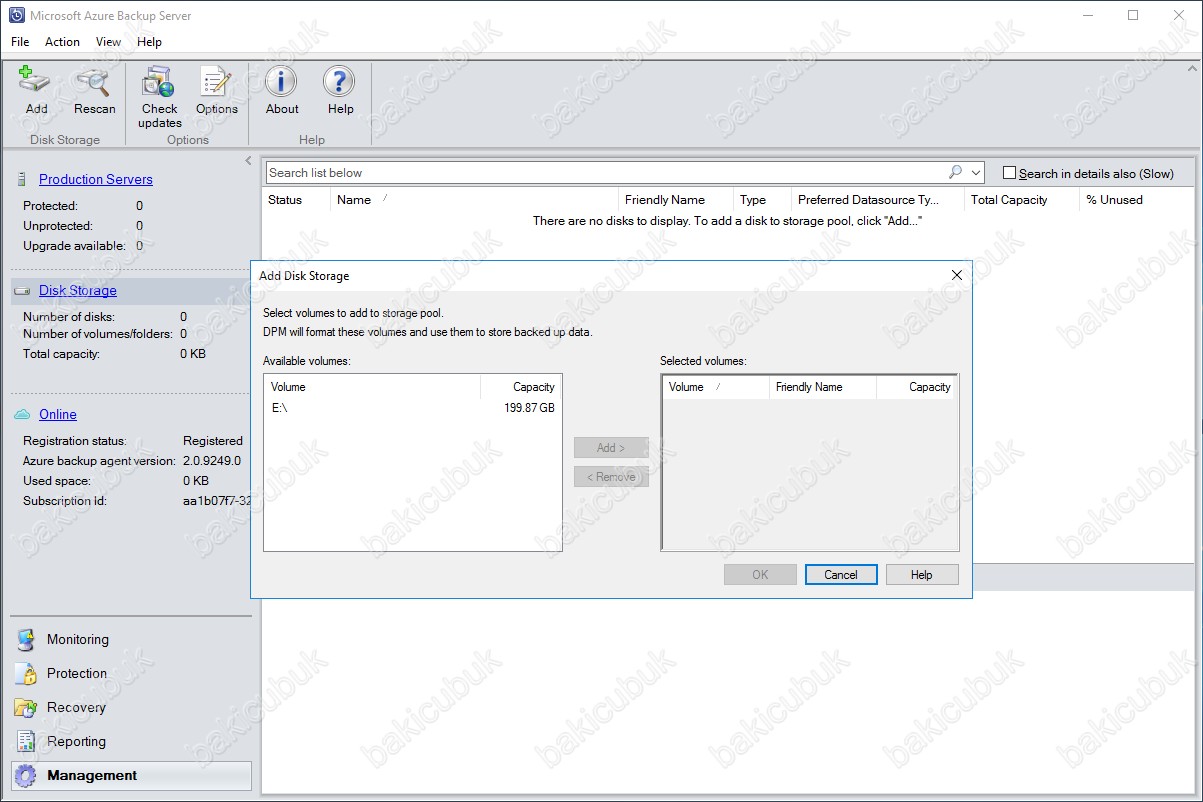This screenshot has width=1203, height=802.
Task: Click the Management gear icon
Action: pyautogui.click(x=26, y=776)
